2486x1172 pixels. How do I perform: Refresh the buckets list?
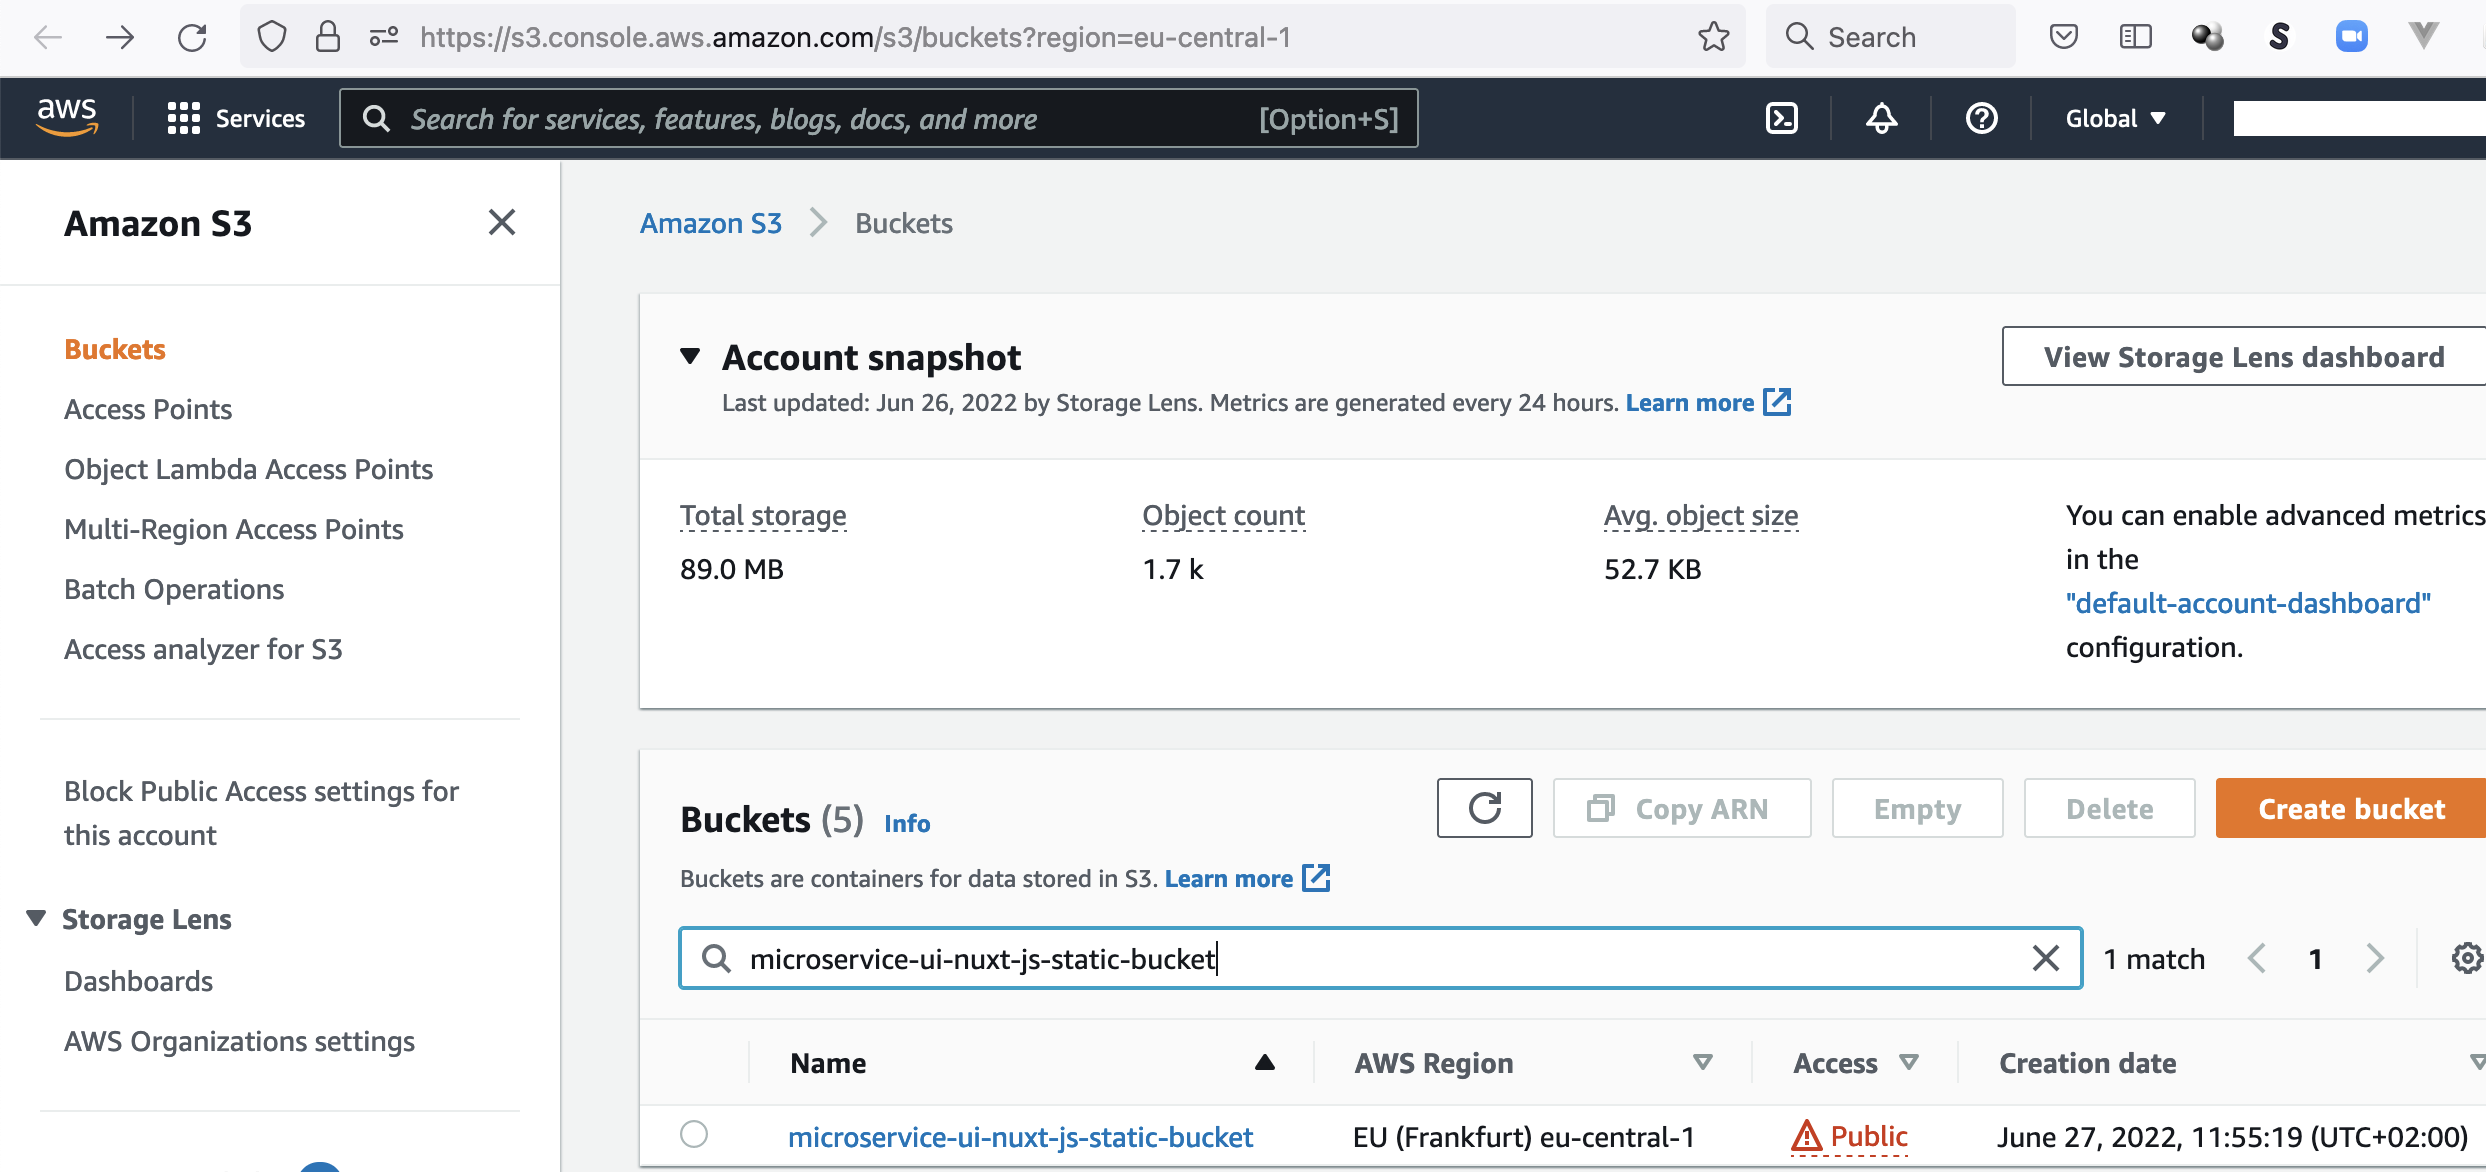tap(1484, 808)
